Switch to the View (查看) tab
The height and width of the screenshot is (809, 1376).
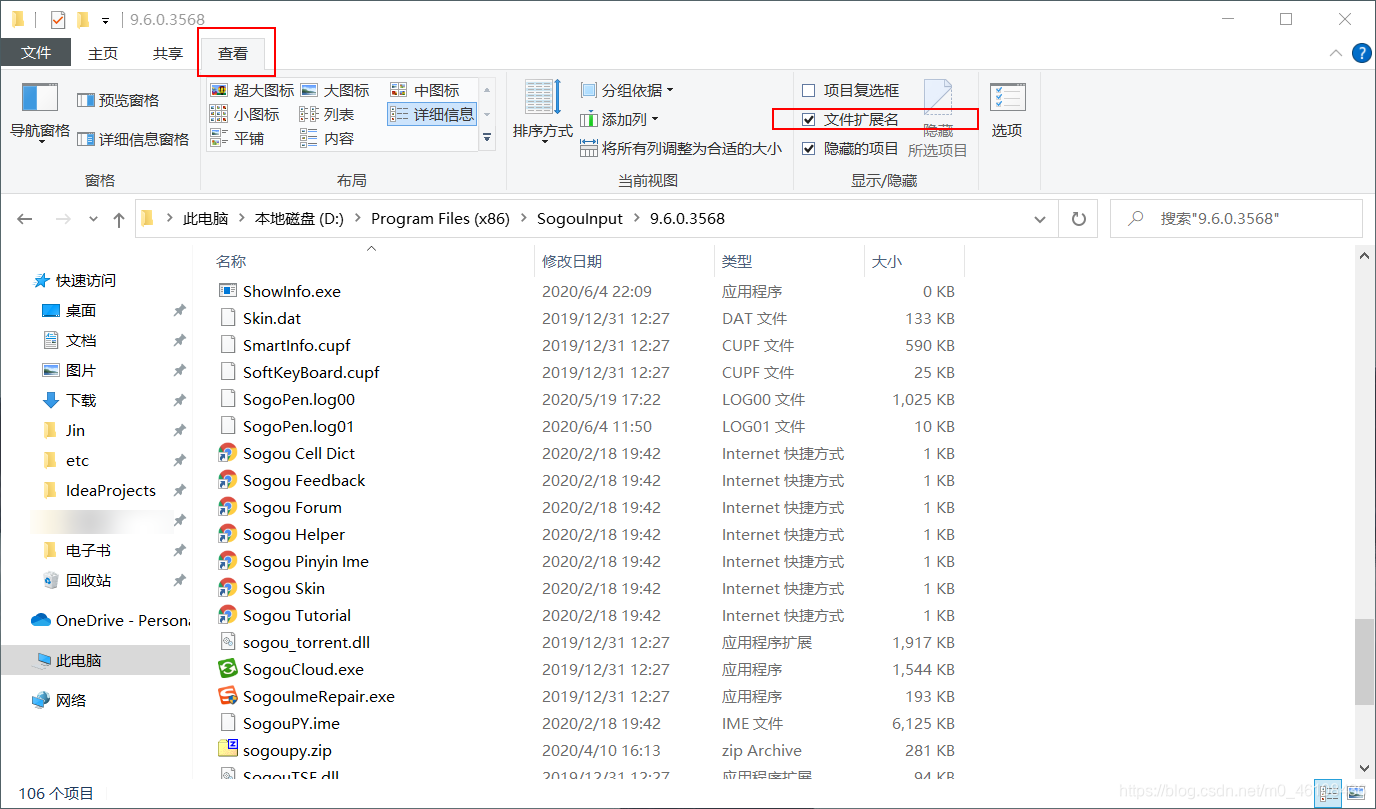click(233, 53)
